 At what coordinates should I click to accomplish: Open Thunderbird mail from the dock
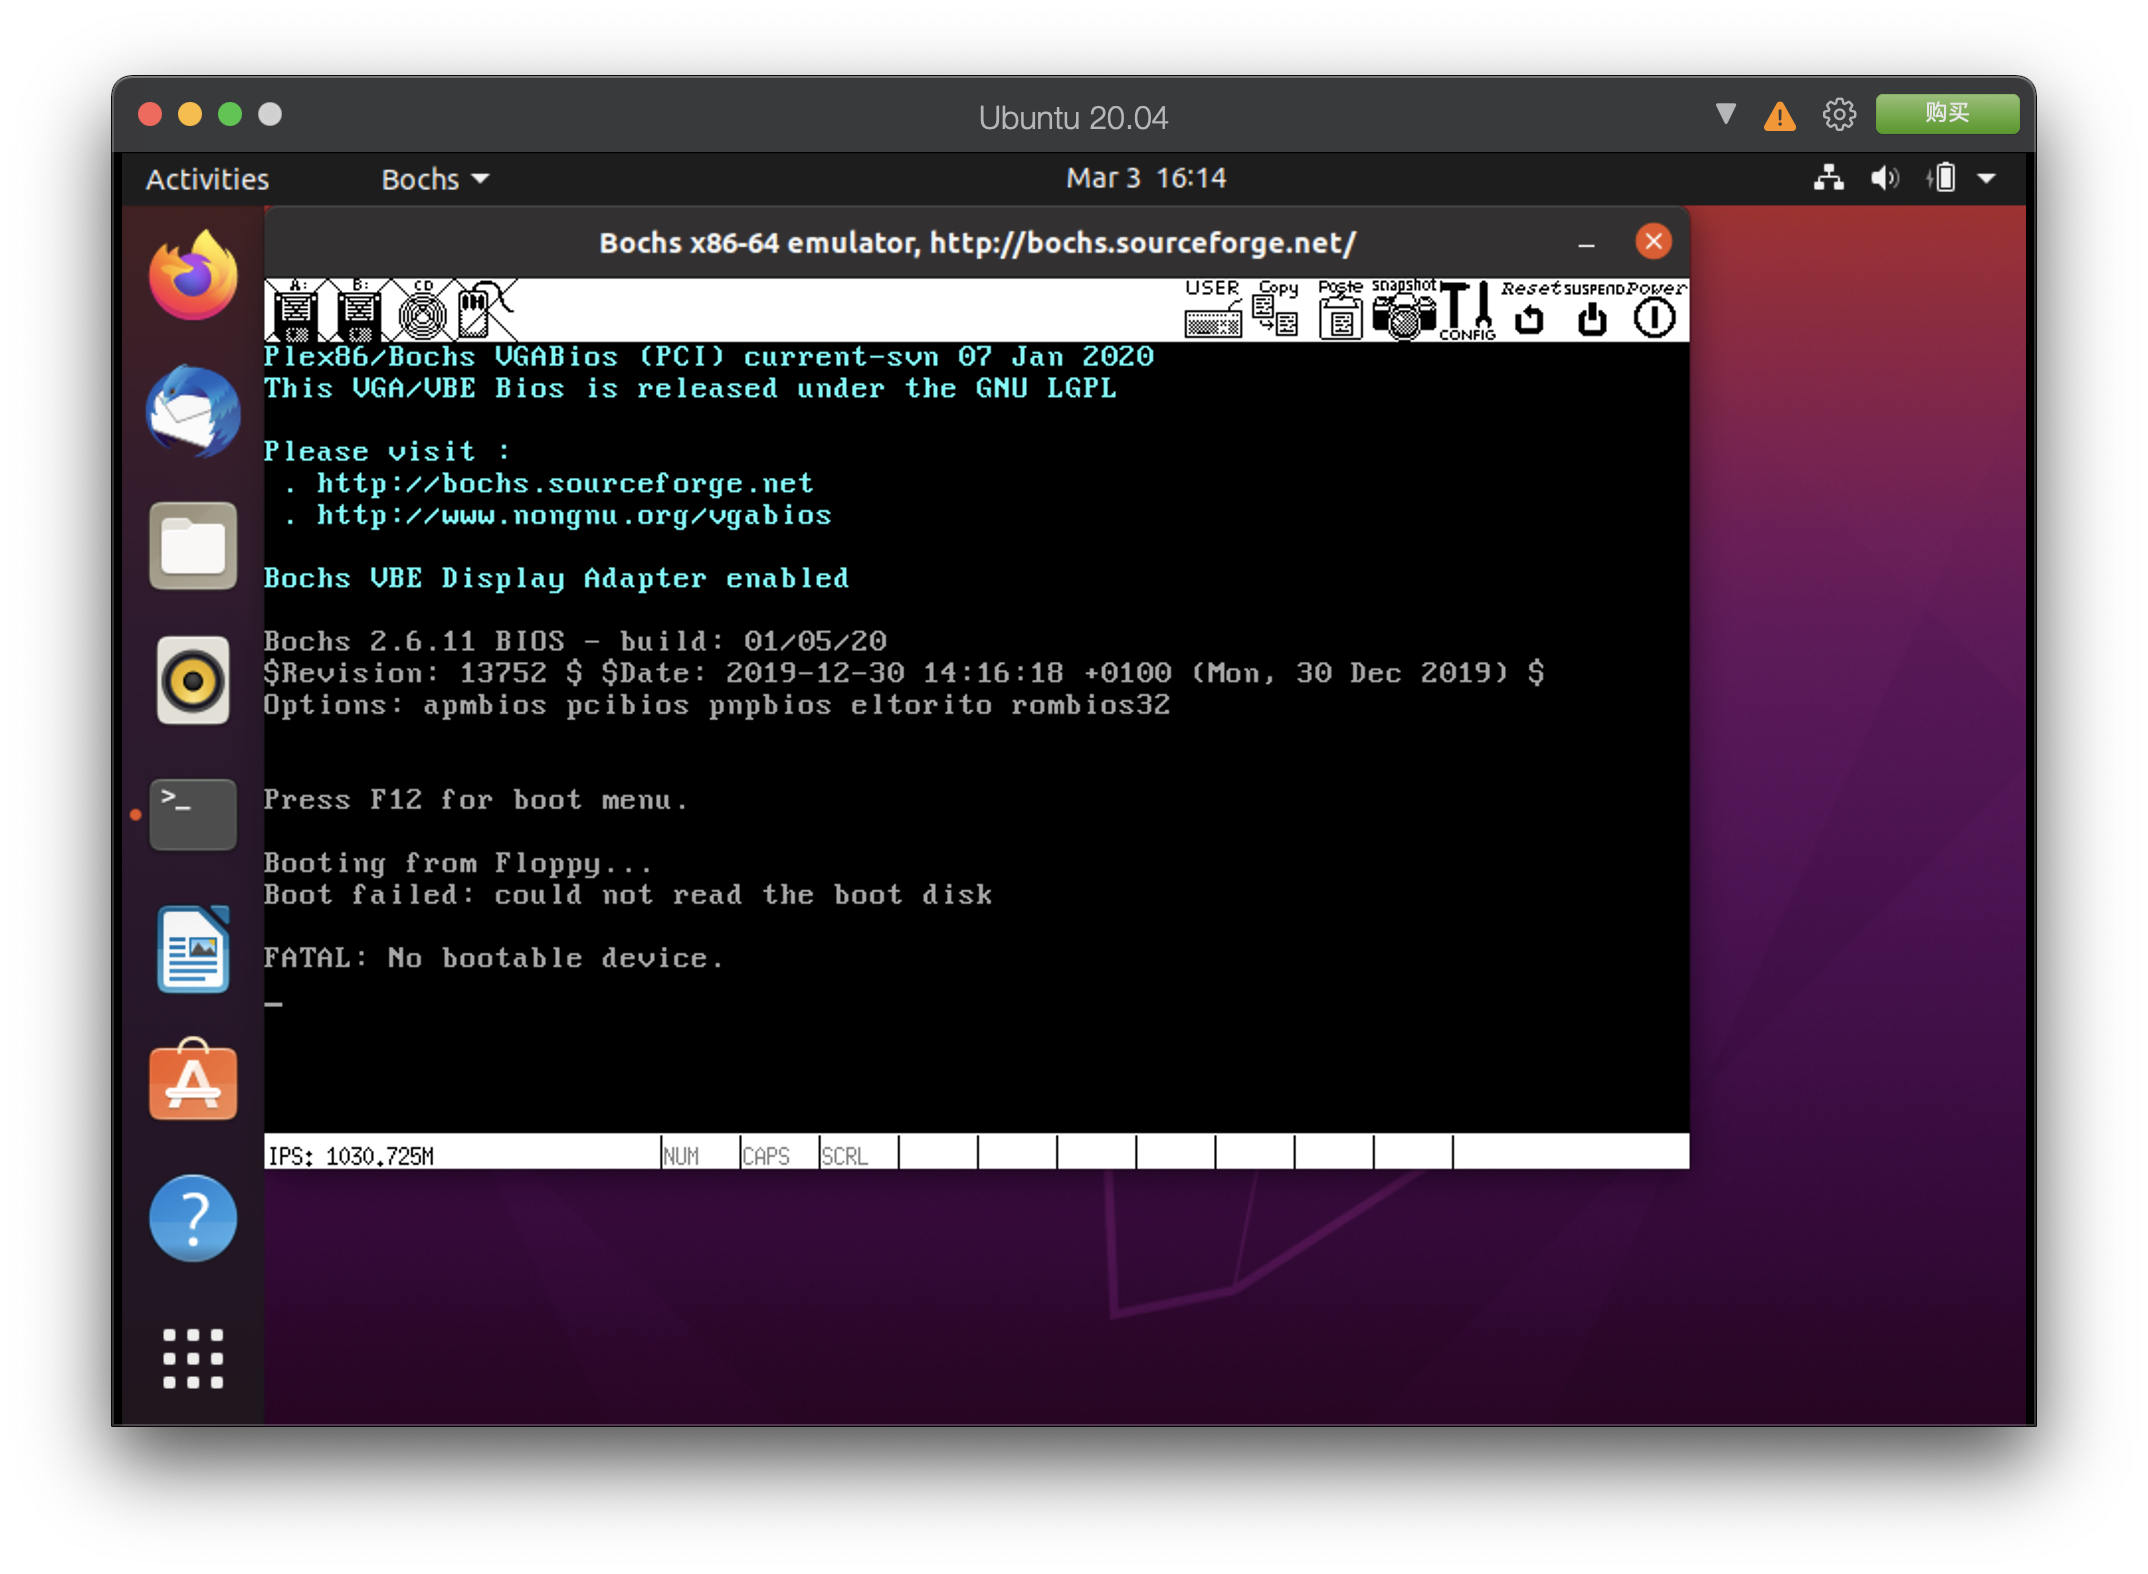pyautogui.click(x=193, y=411)
